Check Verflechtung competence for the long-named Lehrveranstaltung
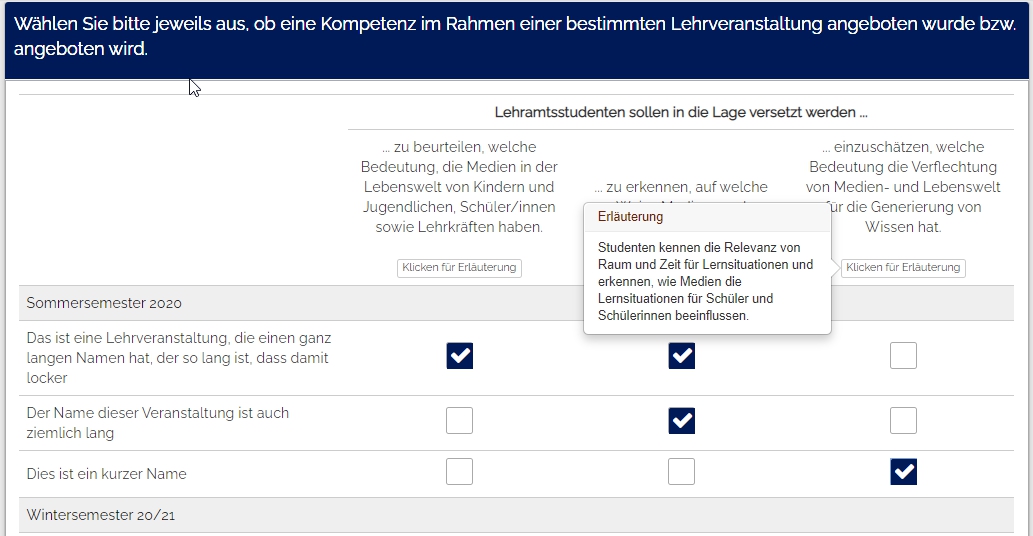Image resolution: width=1033 pixels, height=536 pixels. pyautogui.click(x=903, y=356)
